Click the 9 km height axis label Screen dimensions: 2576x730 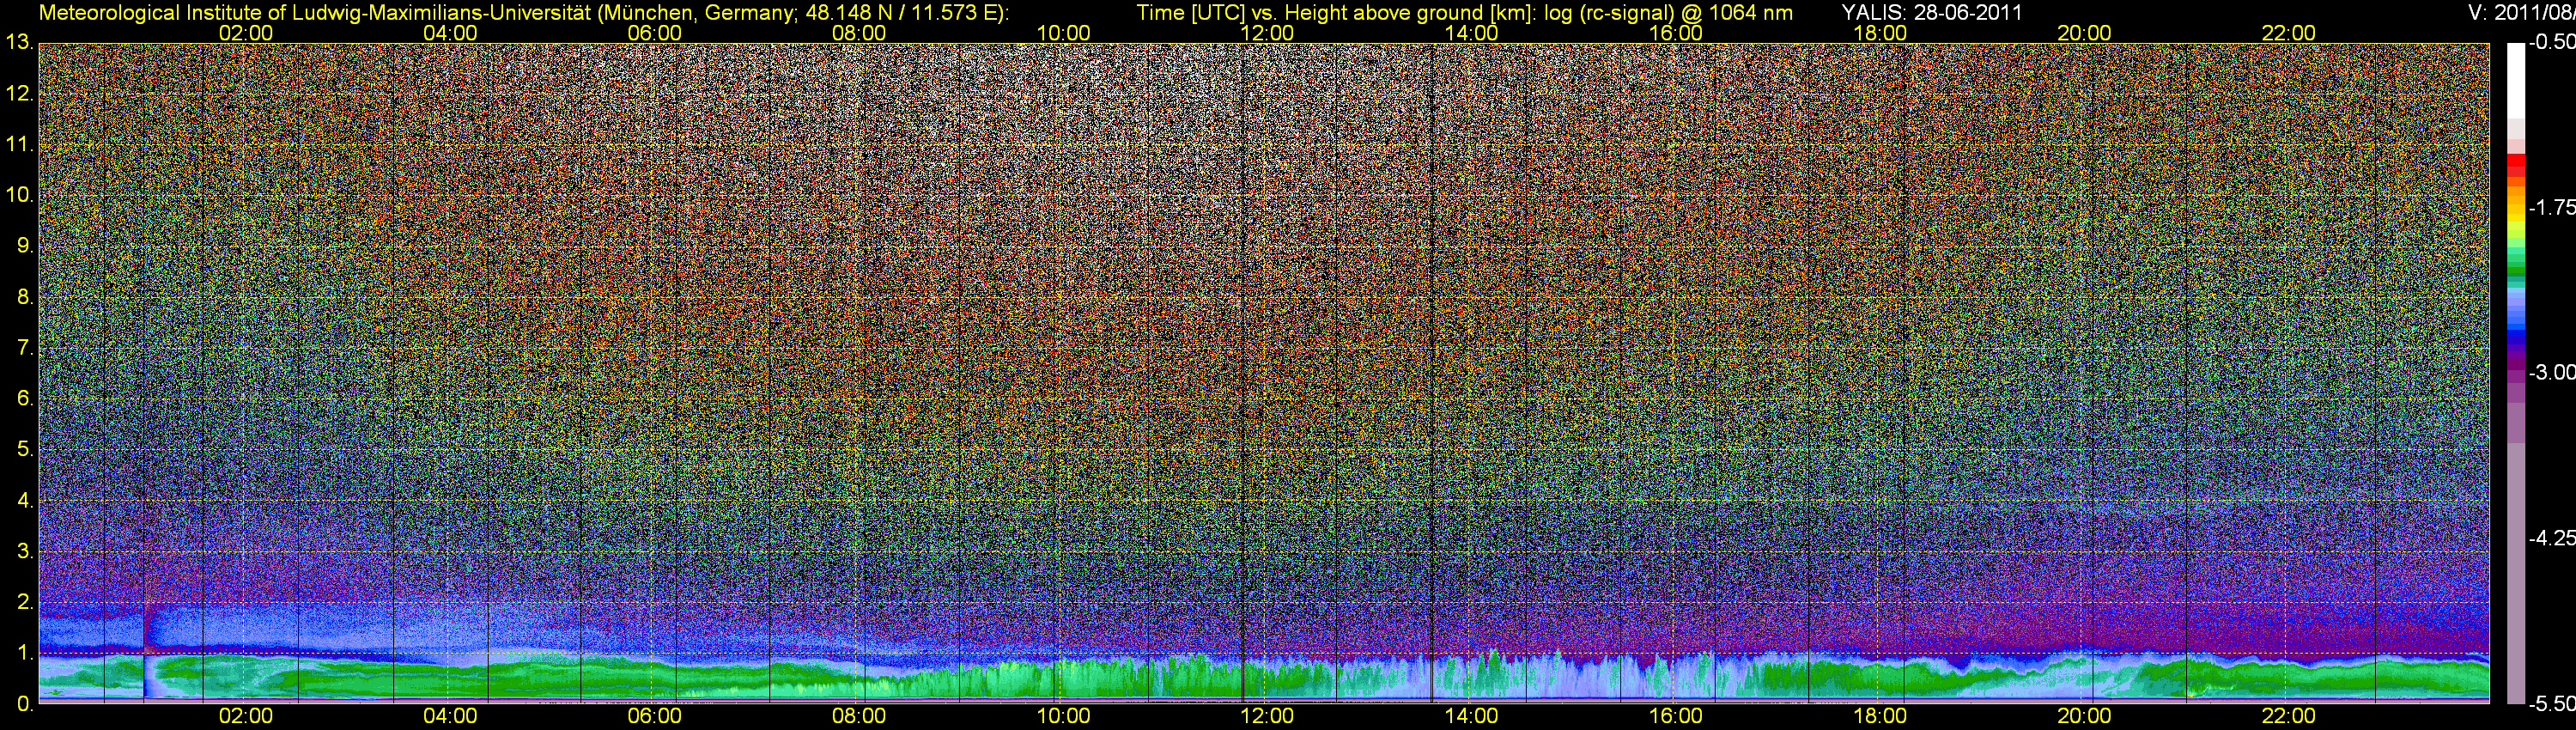coord(24,246)
